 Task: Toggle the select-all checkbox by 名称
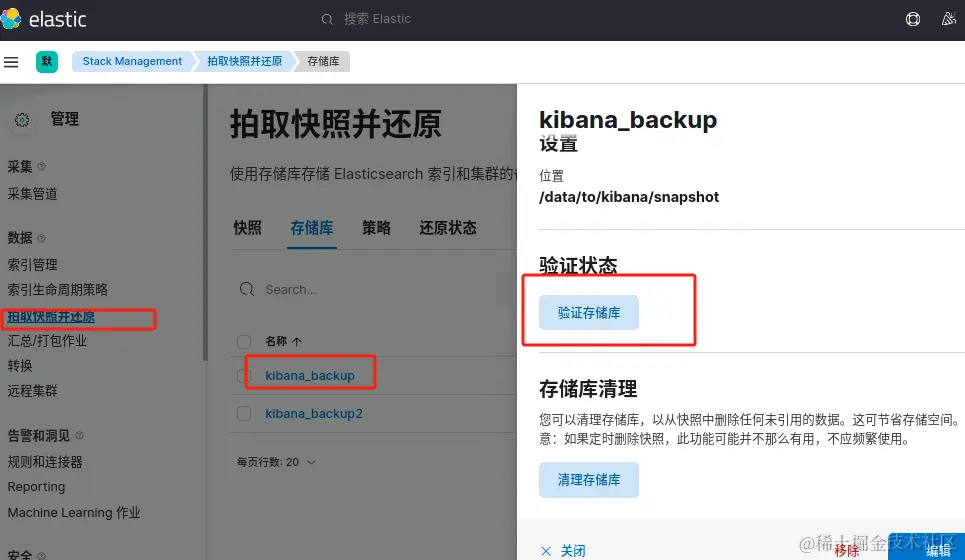tap(244, 342)
